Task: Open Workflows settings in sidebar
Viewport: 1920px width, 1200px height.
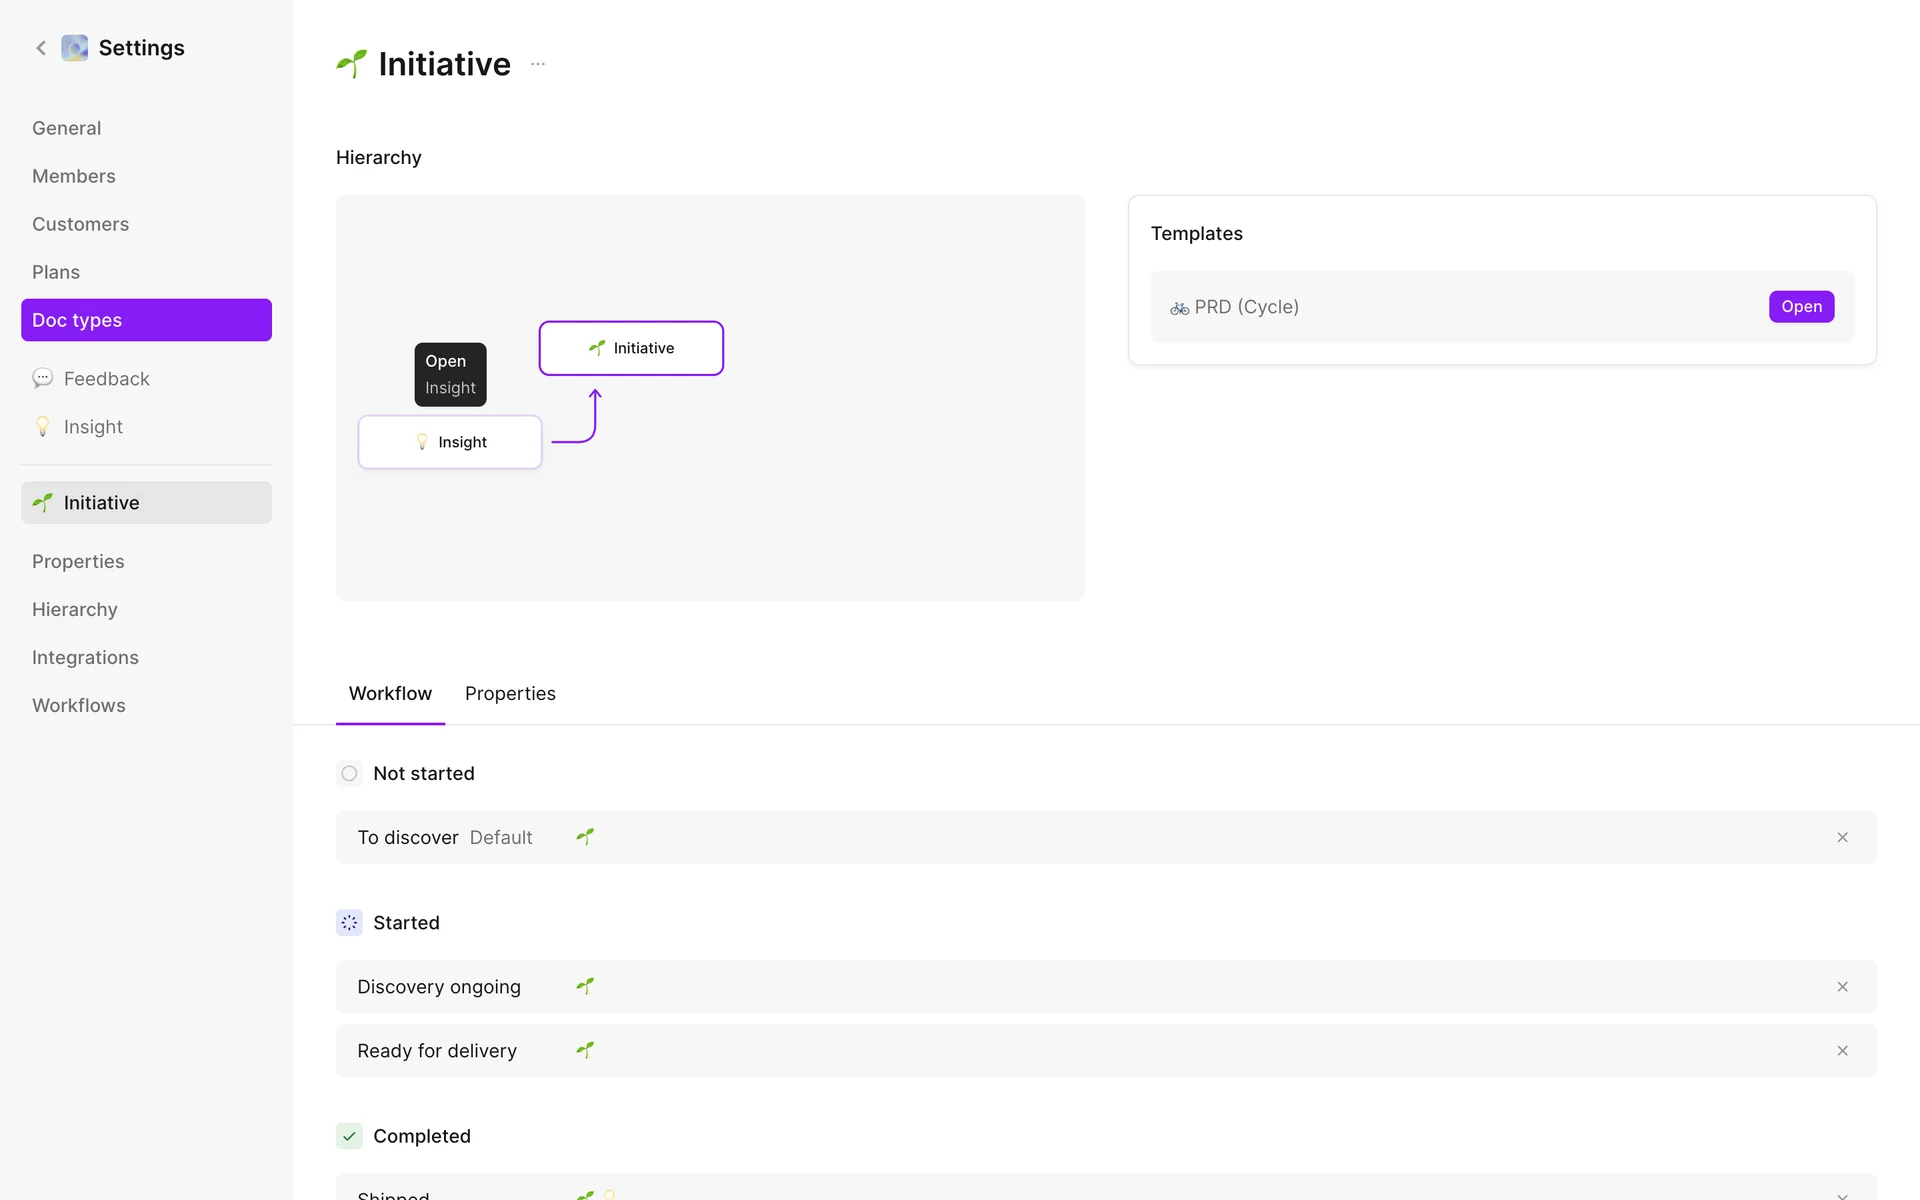Action: [79, 706]
